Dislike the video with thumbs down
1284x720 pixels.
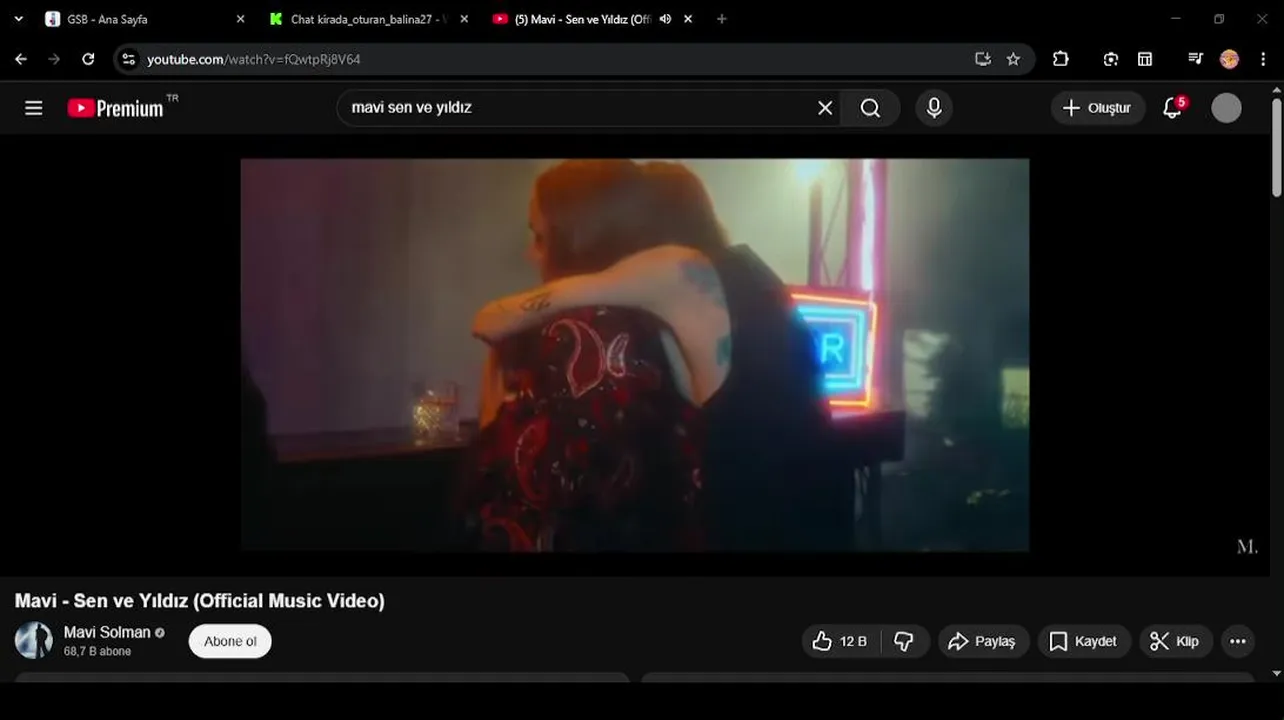coord(904,641)
